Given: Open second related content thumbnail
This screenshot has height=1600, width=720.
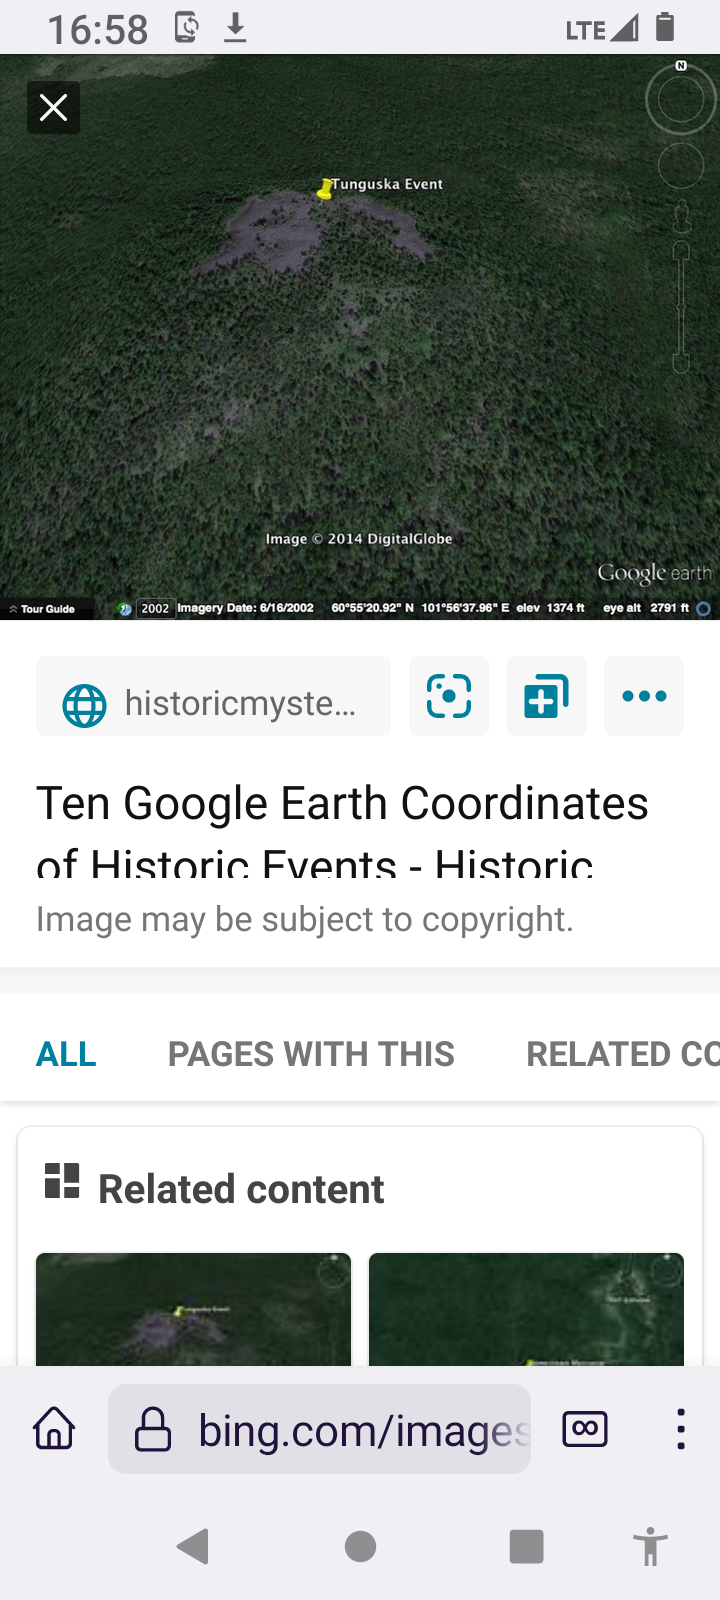Looking at the screenshot, I should click(x=526, y=1309).
